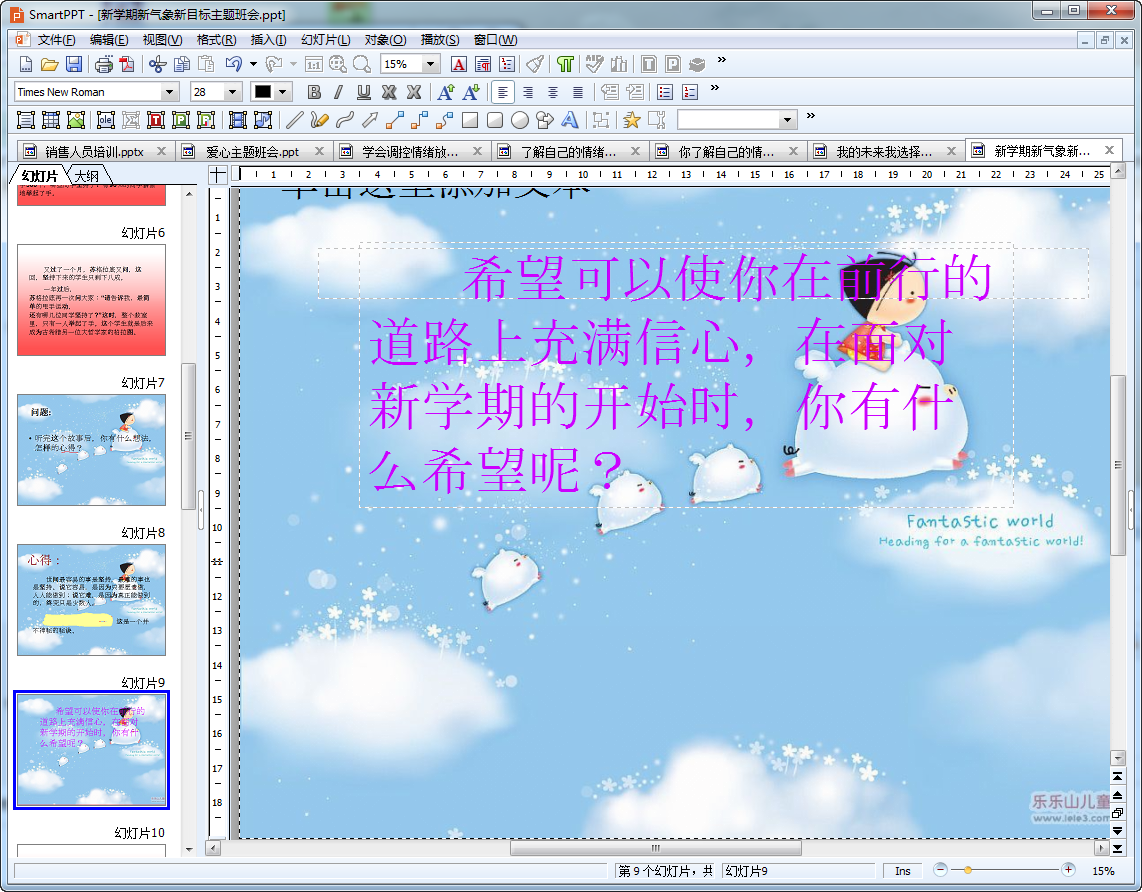Print the presentation

click(x=103, y=65)
